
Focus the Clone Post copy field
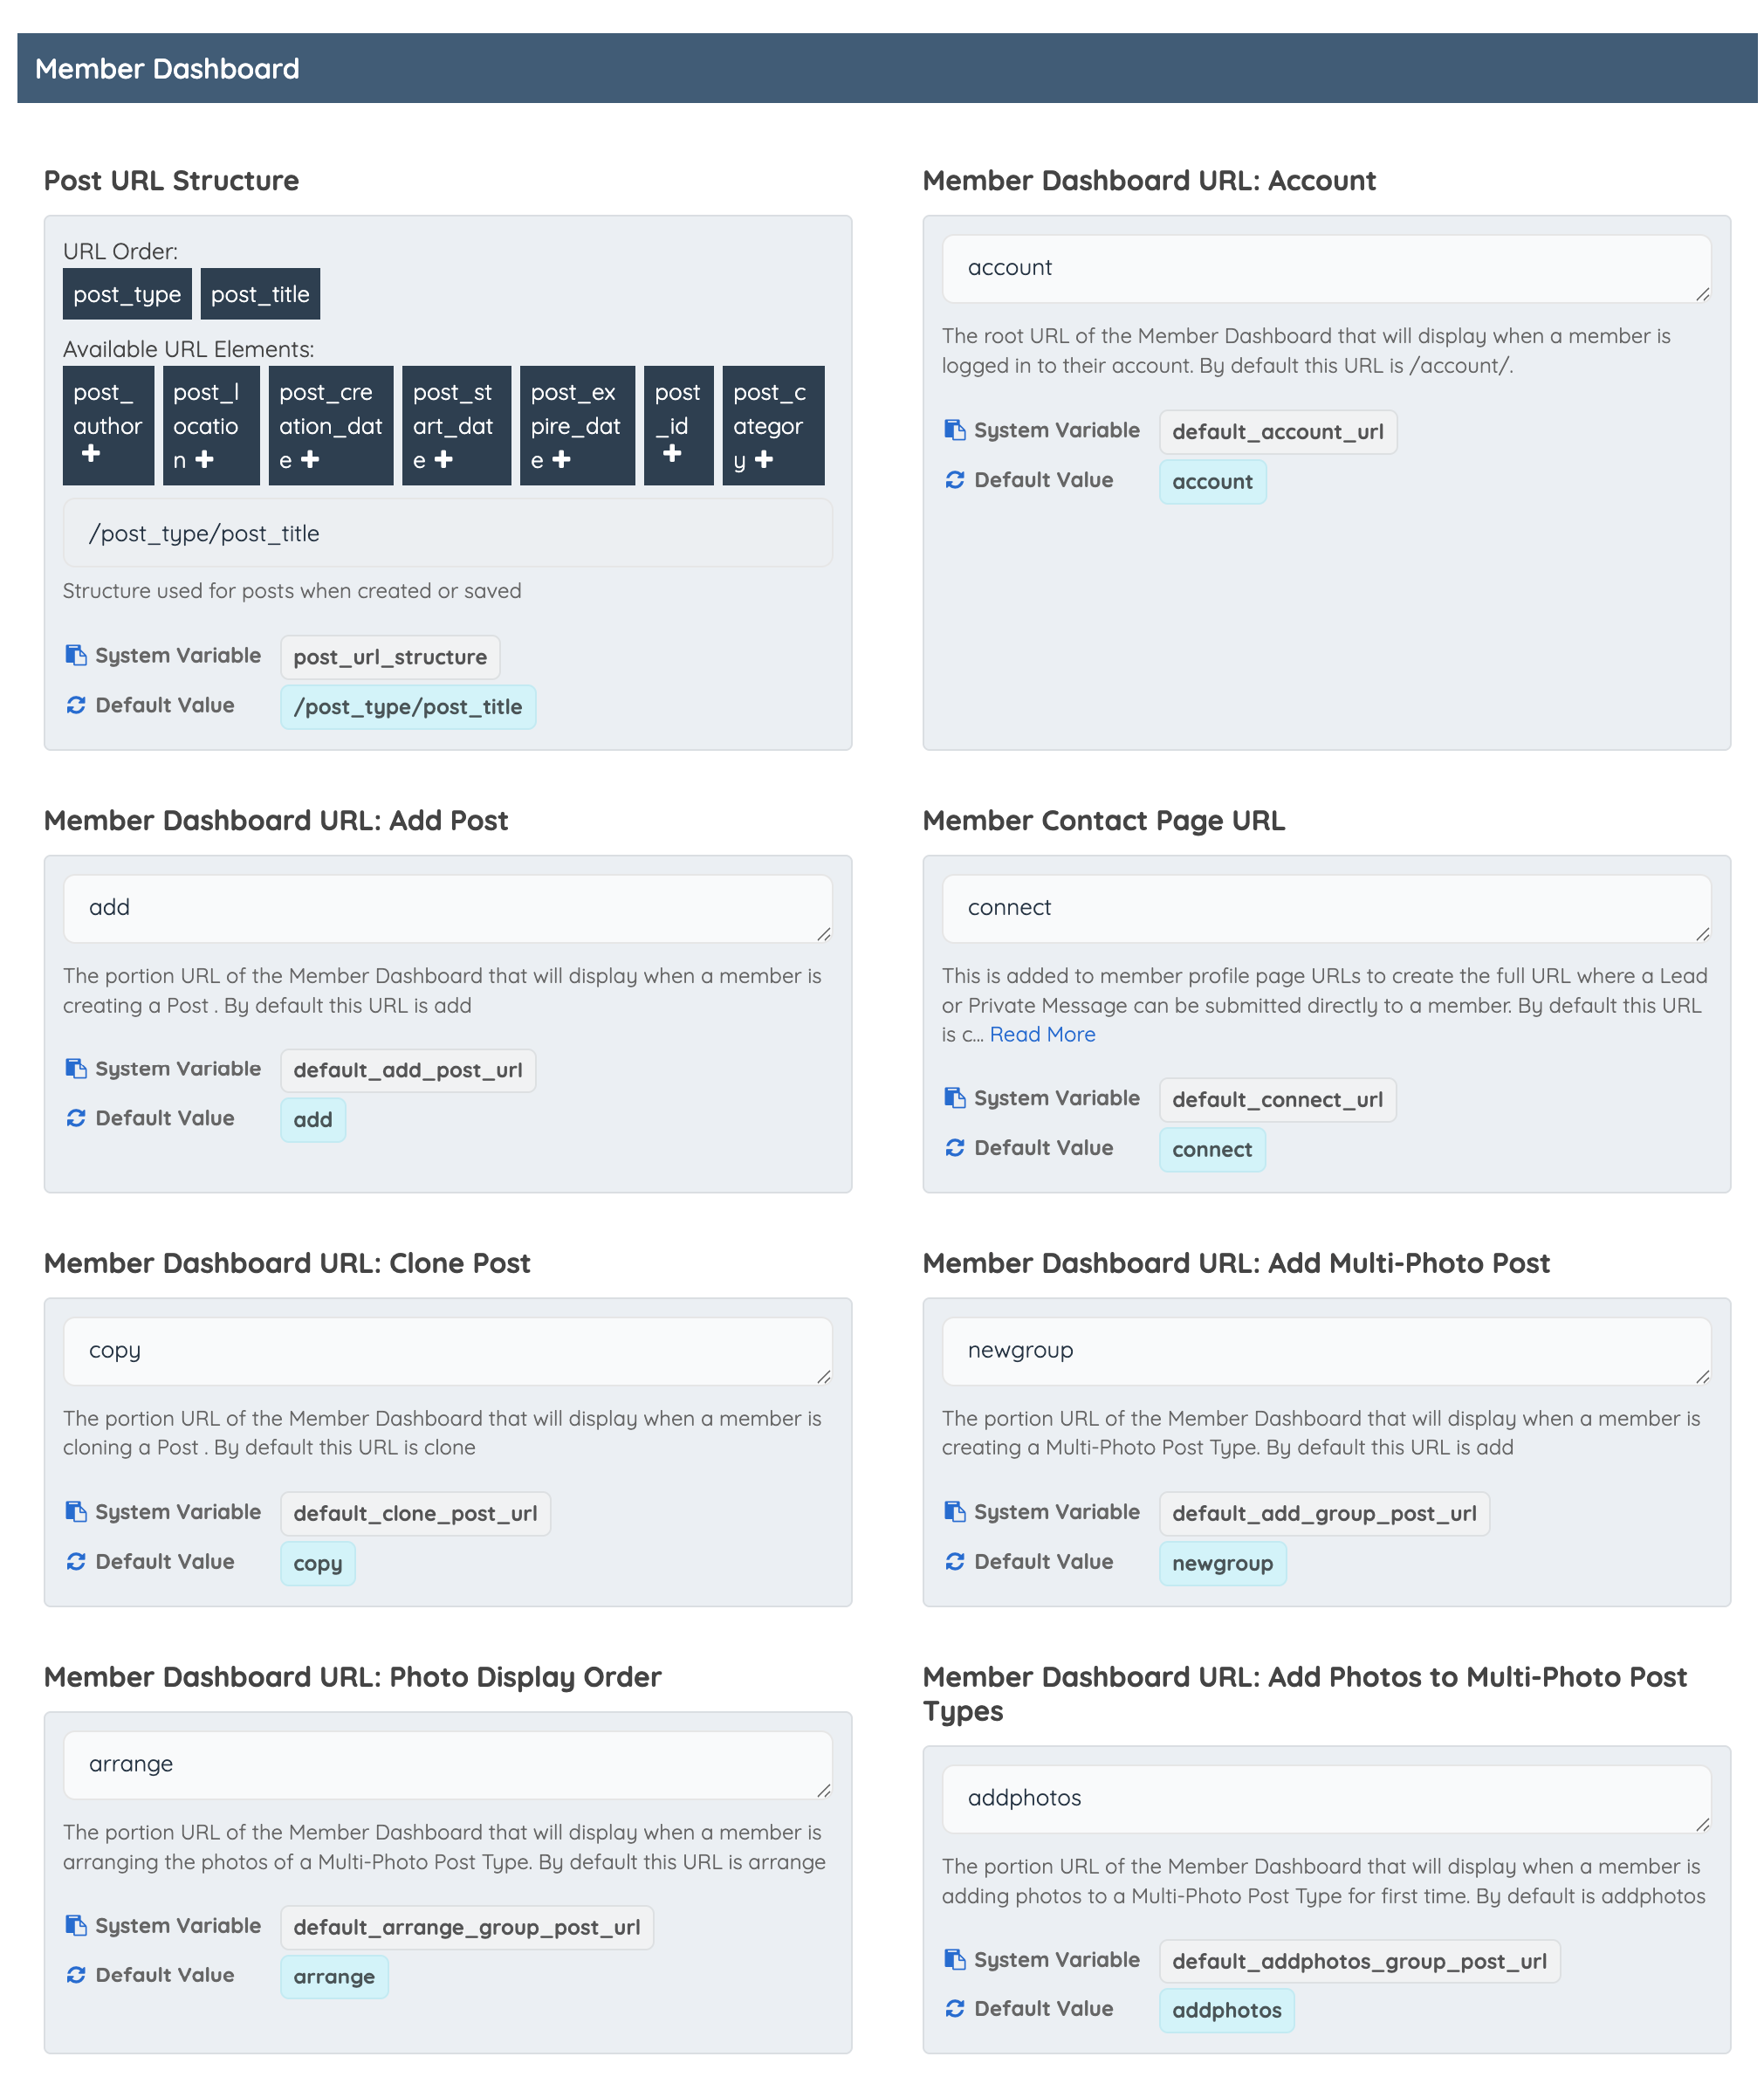pyautogui.click(x=447, y=1352)
